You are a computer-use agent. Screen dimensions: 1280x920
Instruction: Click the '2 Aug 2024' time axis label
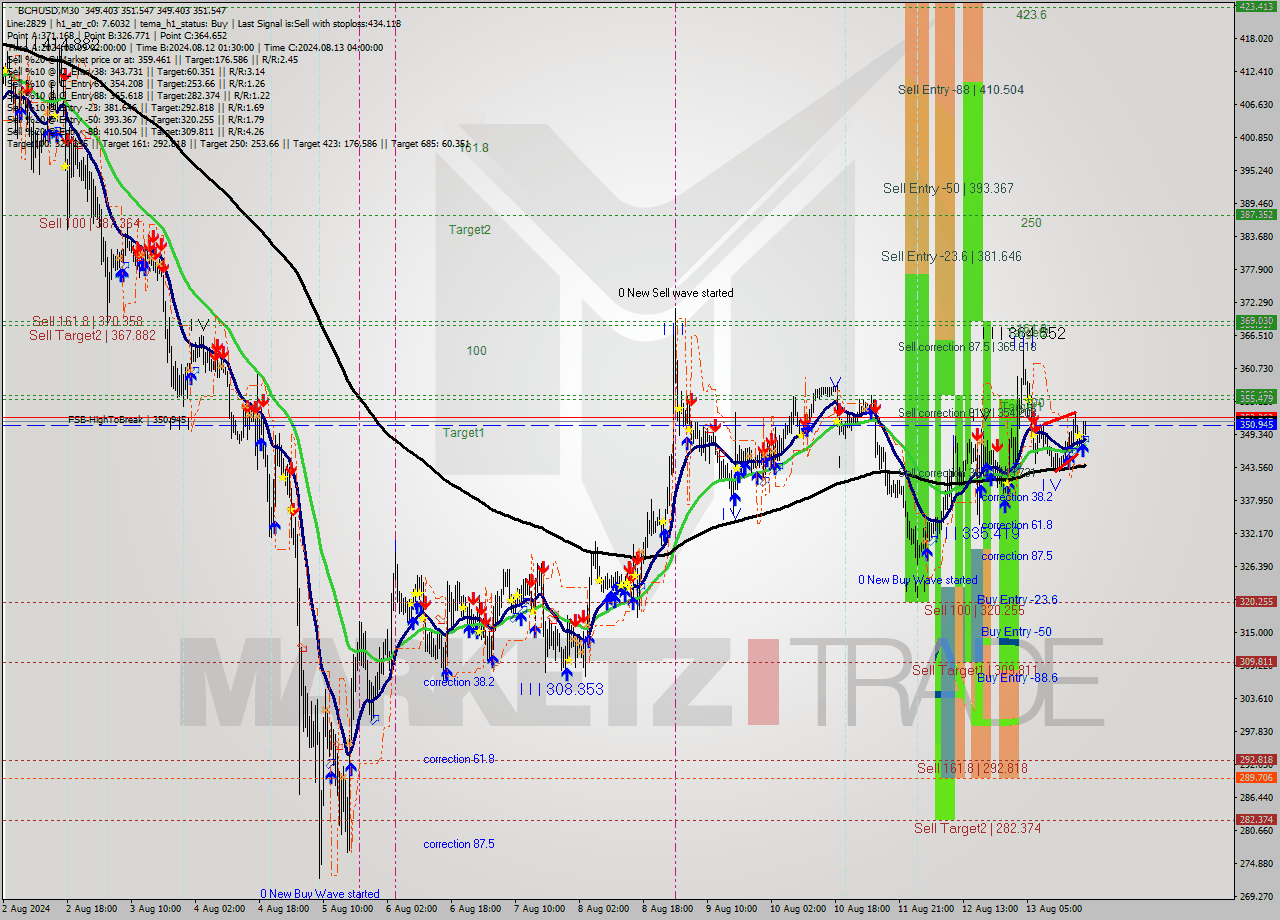click(x=25, y=909)
